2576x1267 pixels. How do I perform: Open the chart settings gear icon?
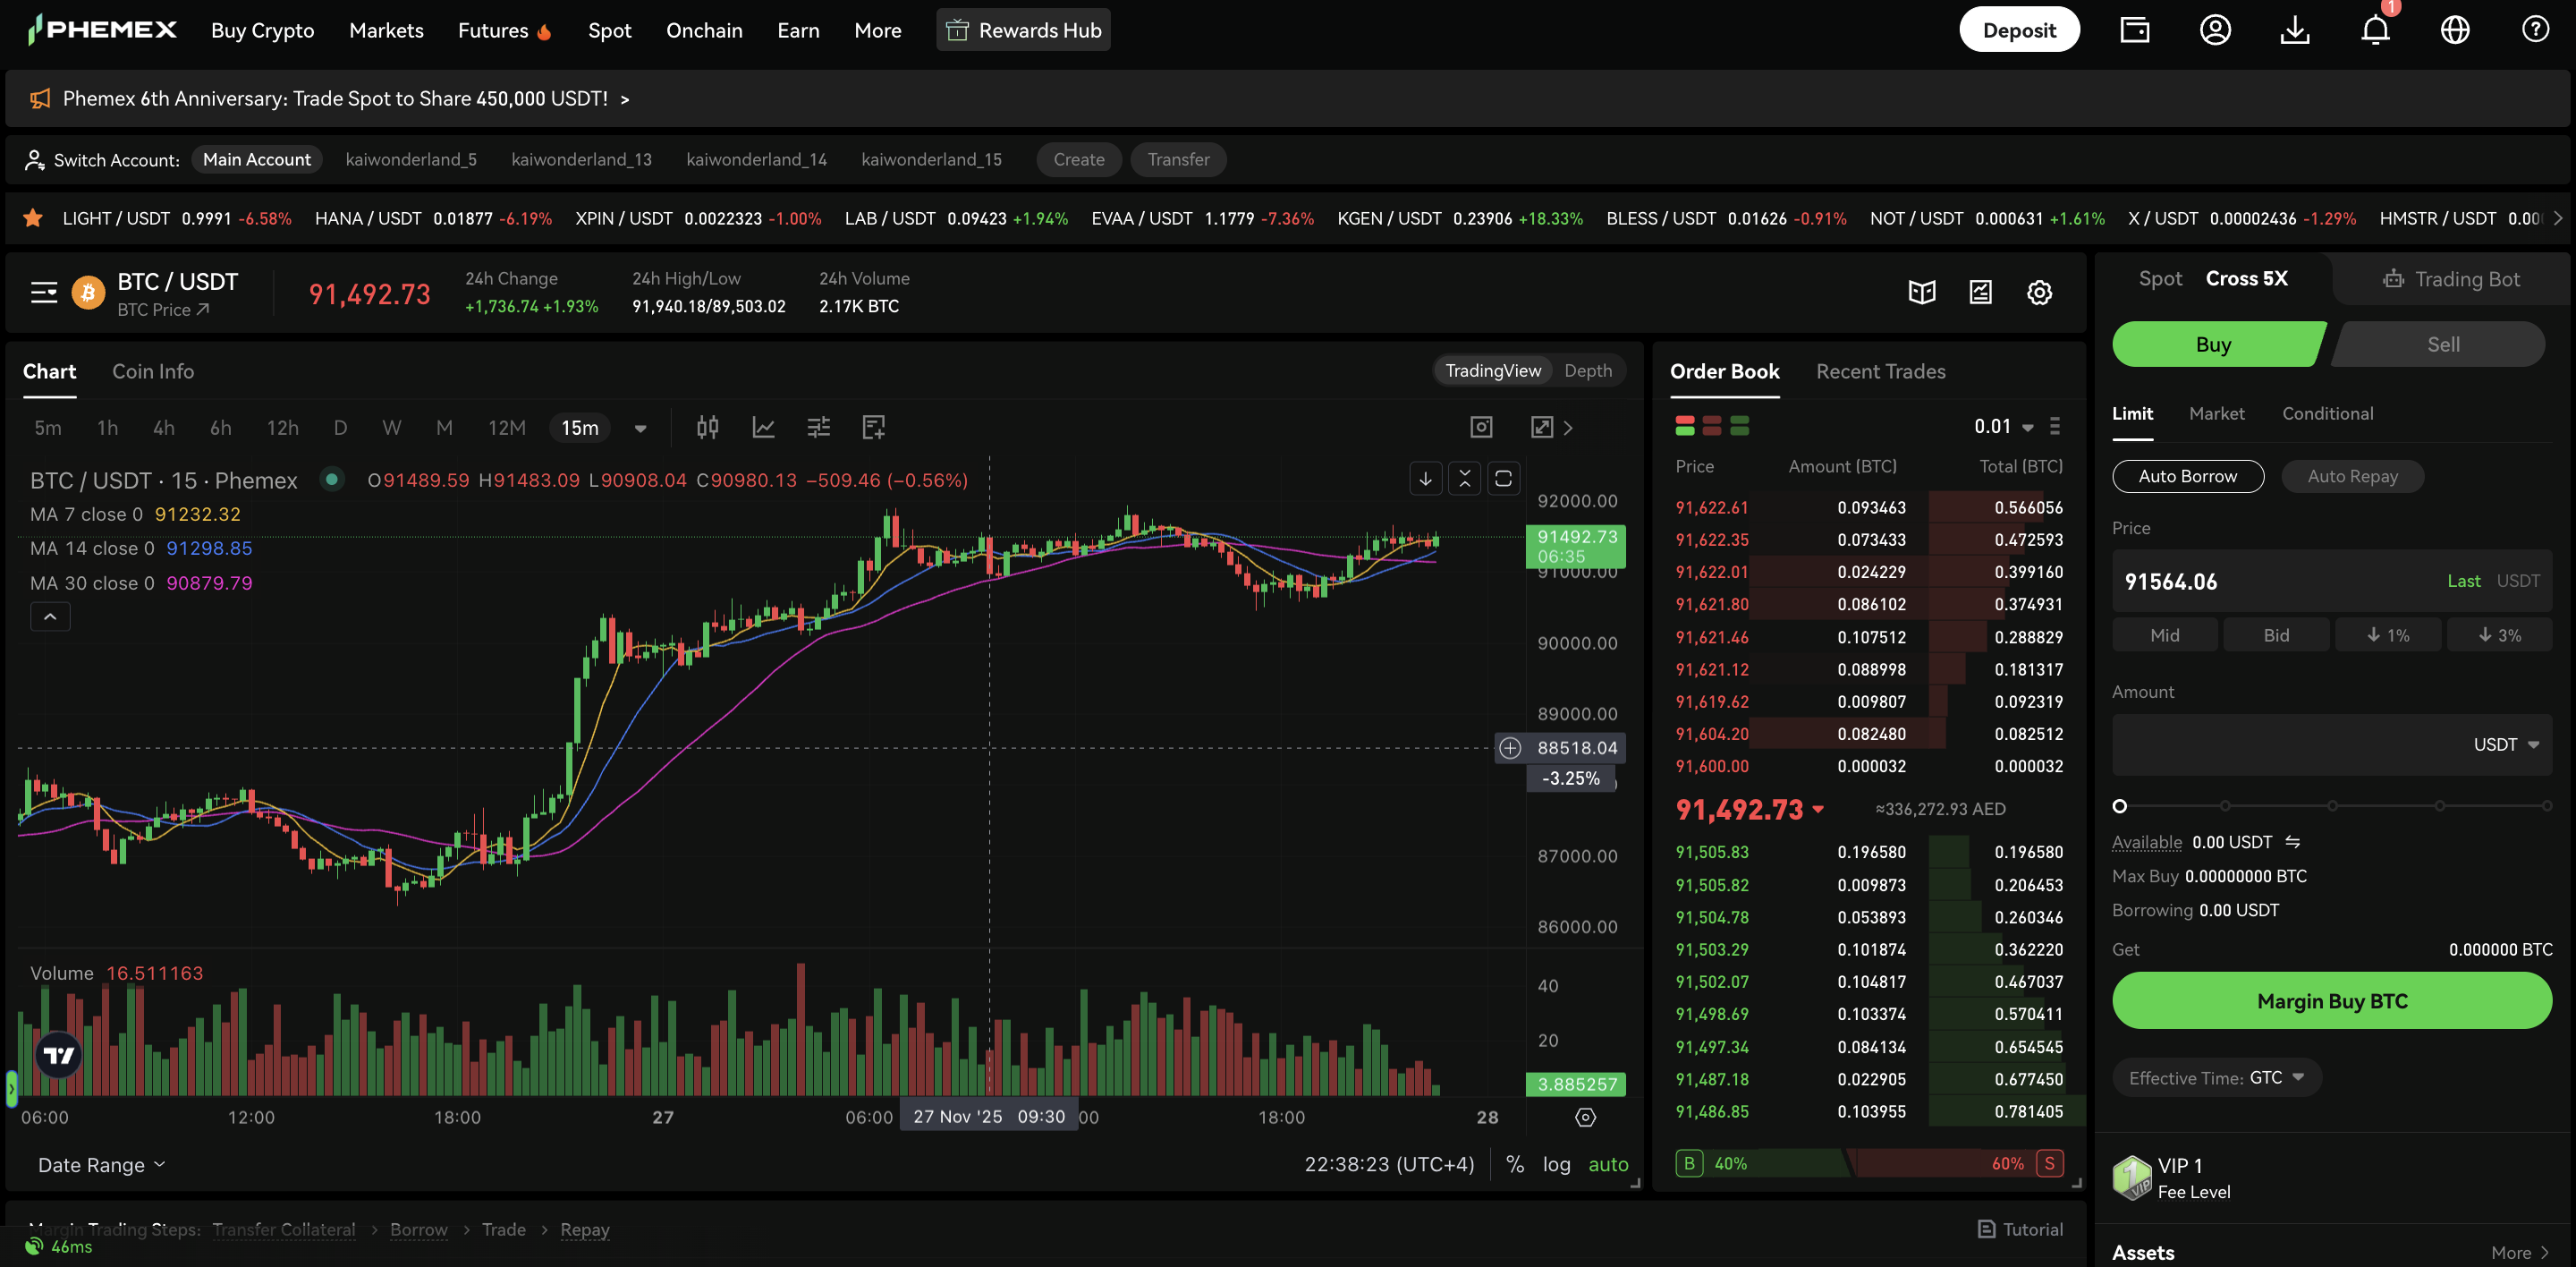coord(2040,292)
